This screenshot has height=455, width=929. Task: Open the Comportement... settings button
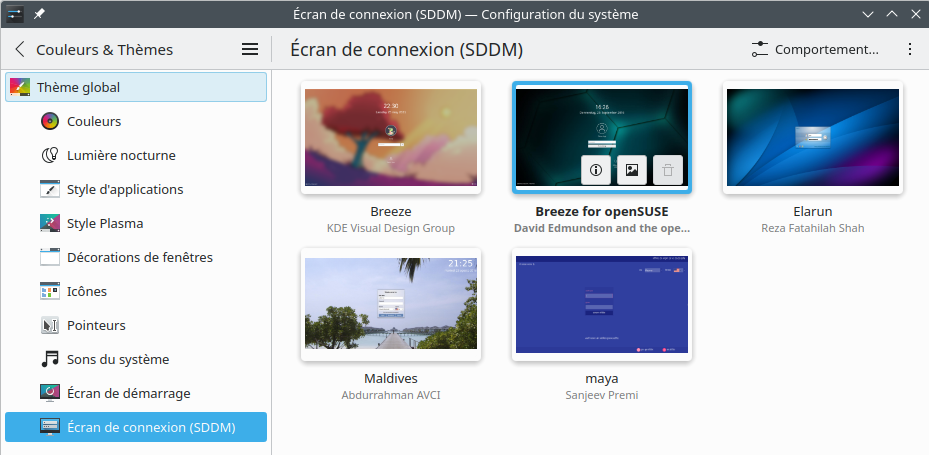pos(815,49)
